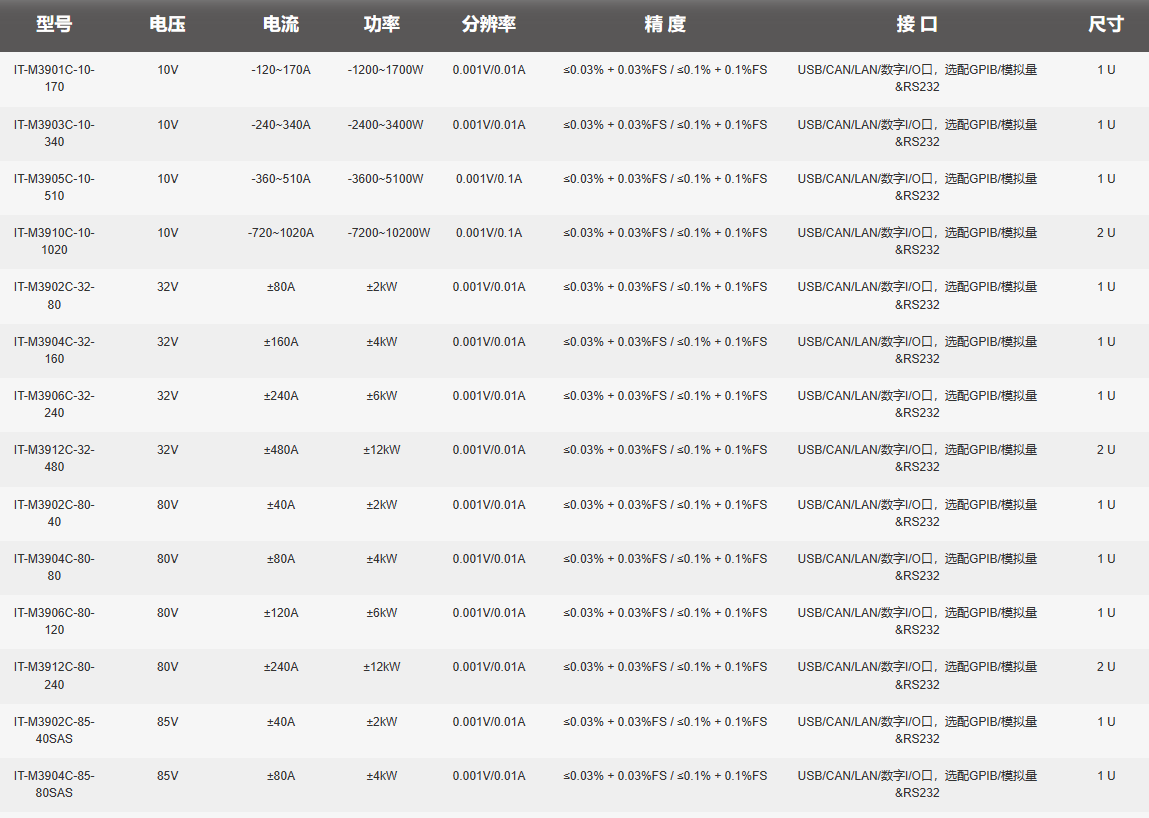The width and height of the screenshot is (1149, 818).
Task: Click 2 U size in IT-M3910C-10-1020 row
Action: tap(1106, 233)
